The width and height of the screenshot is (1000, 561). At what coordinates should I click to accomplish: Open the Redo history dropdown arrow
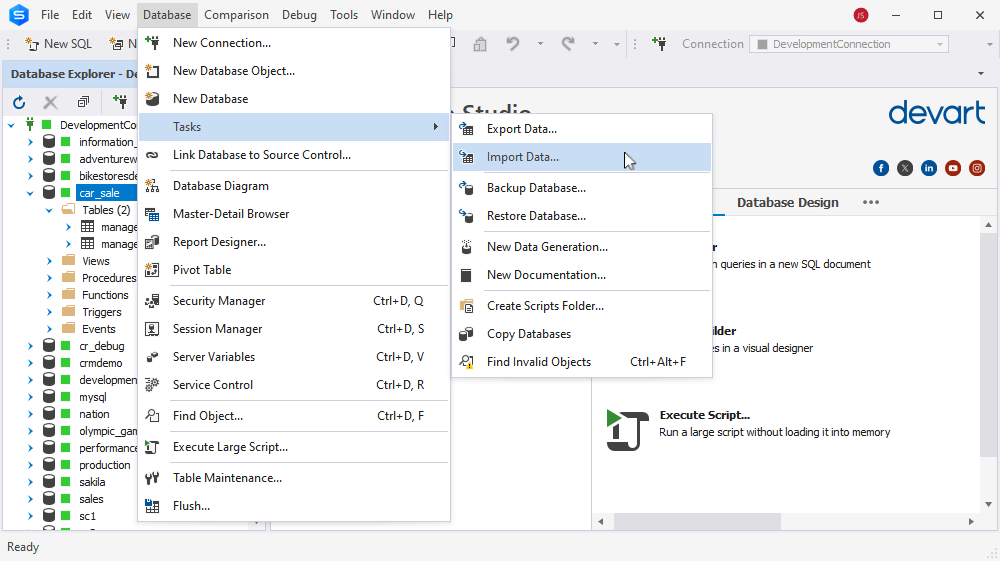(x=595, y=44)
